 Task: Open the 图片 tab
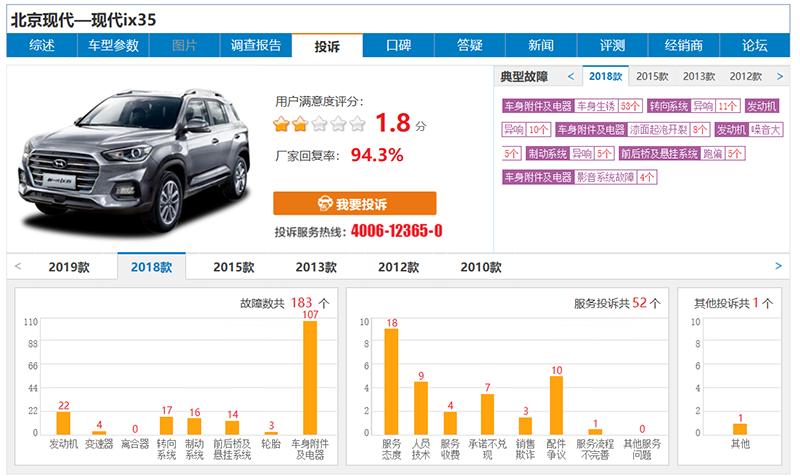pos(184,45)
